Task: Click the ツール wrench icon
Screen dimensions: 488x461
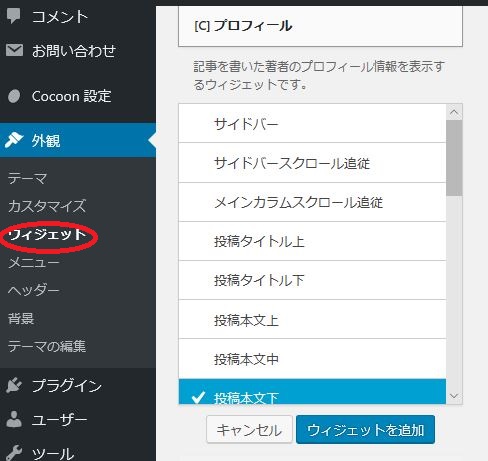Action: click(x=14, y=453)
